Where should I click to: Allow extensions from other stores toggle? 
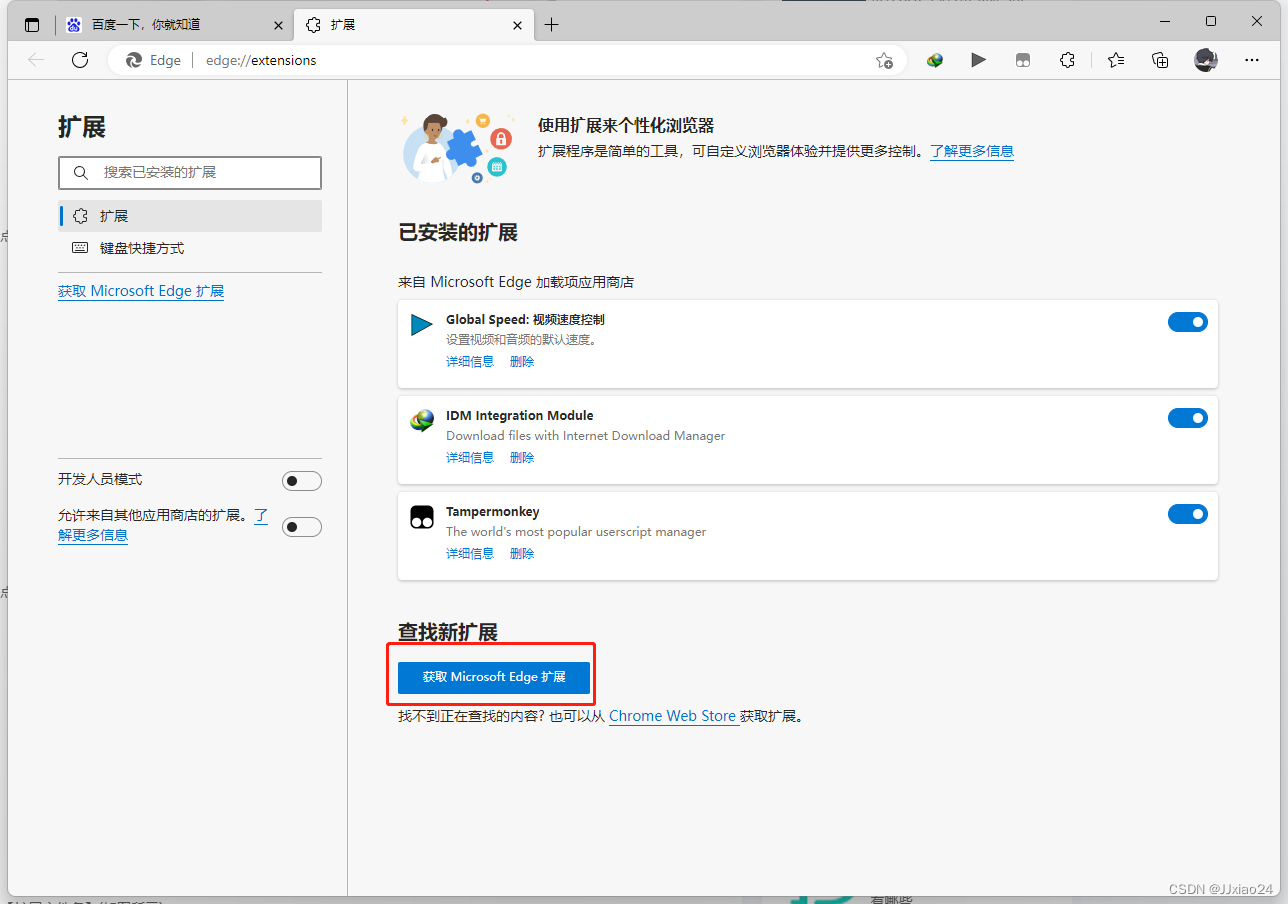302,527
